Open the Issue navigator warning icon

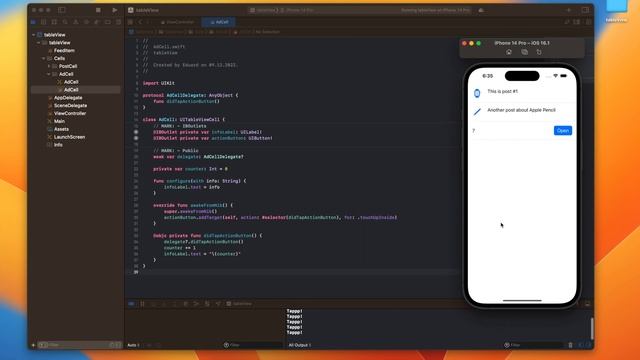click(x=76, y=22)
